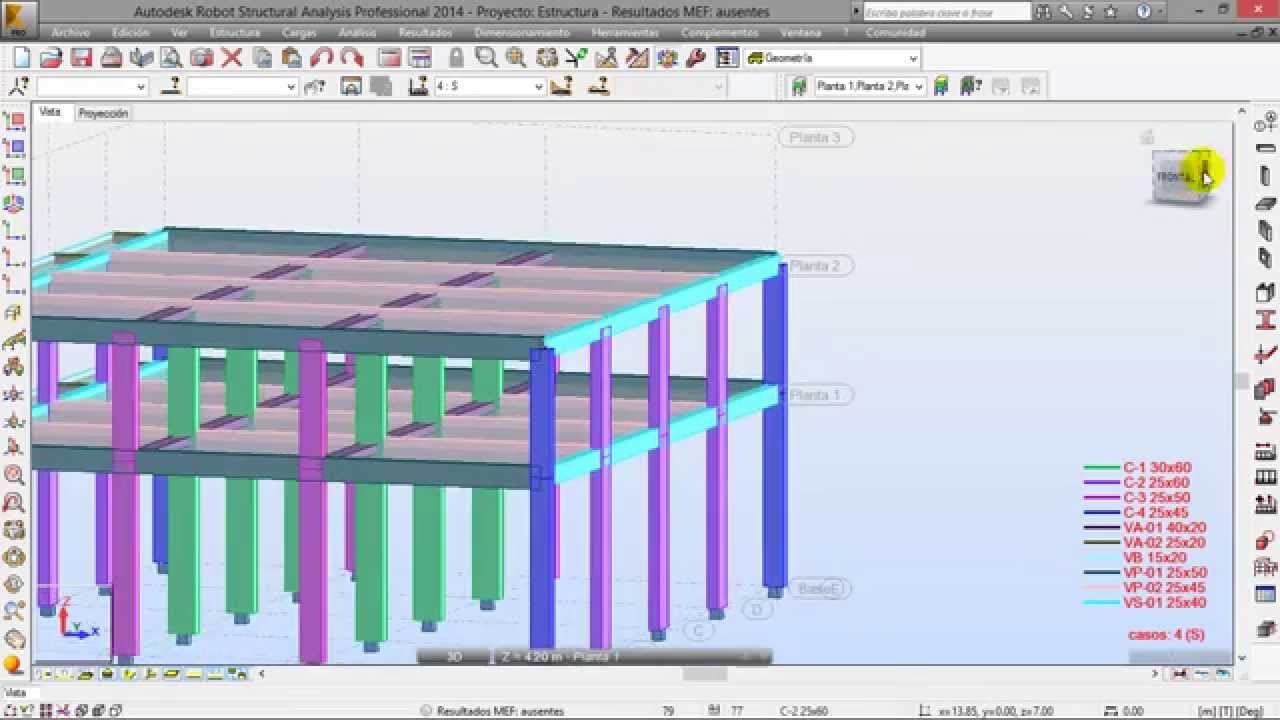Click the Planta 2 level label
Screen dimensions: 1280x720
(815, 266)
